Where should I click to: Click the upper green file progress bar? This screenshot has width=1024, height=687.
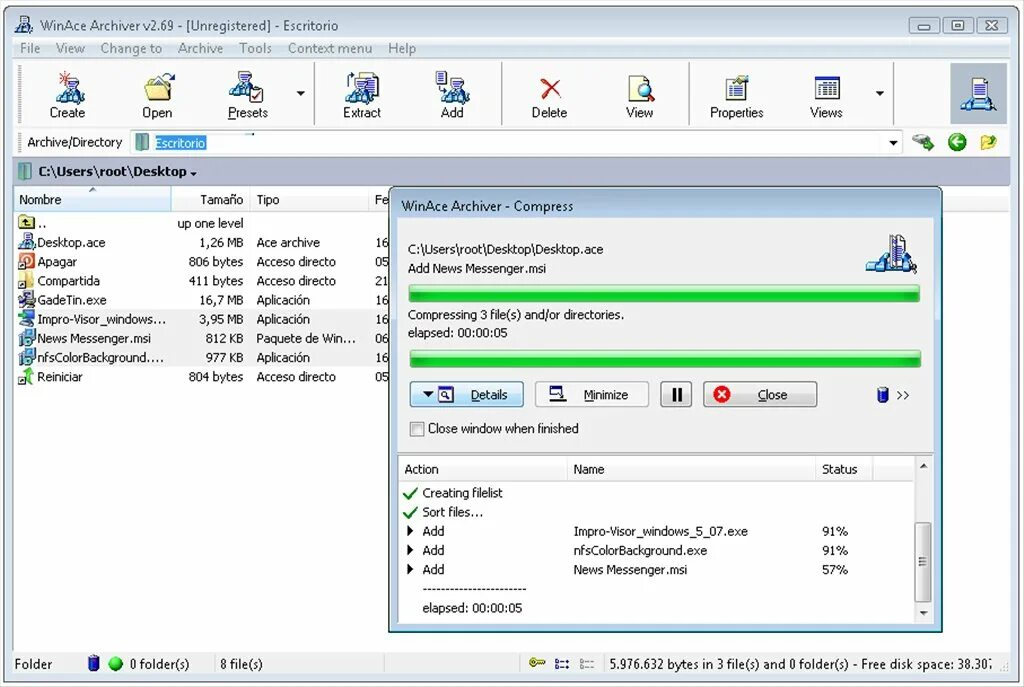[x=664, y=294]
